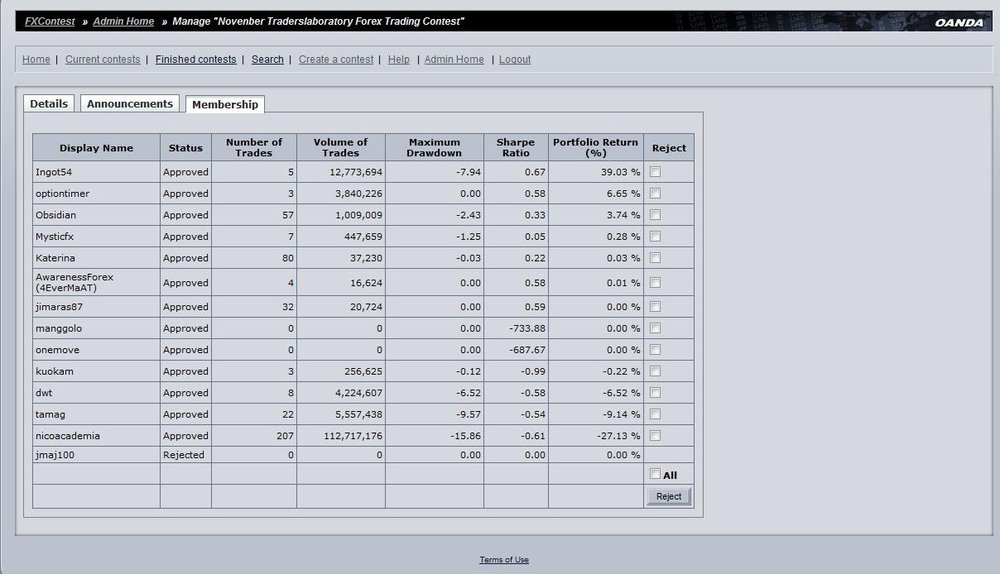Click the Obsidian display name
This screenshot has height=574, width=1000.
(55, 215)
